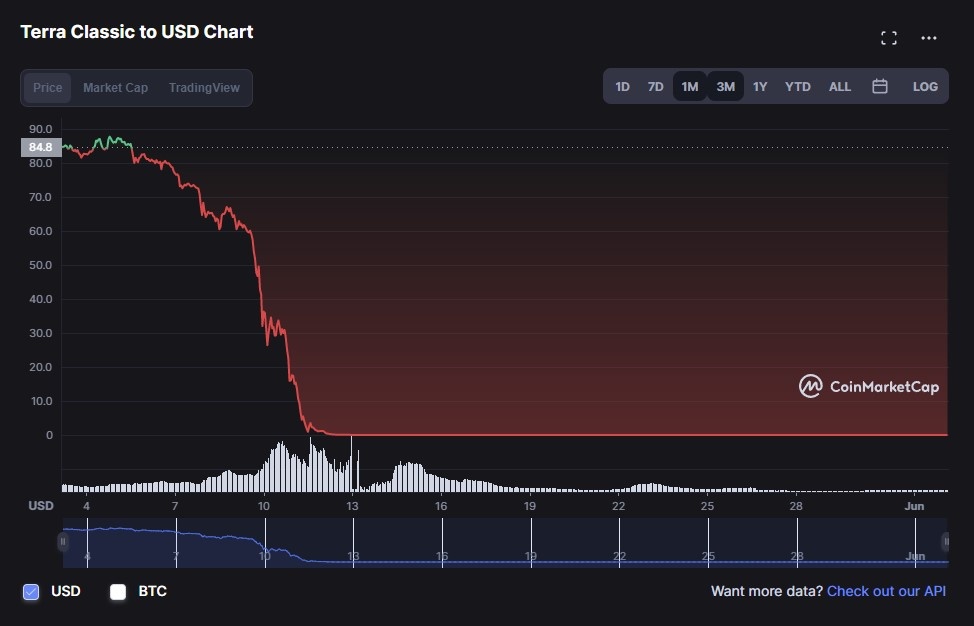
Task: Toggle LOG scale on the chart
Action: (x=925, y=87)
